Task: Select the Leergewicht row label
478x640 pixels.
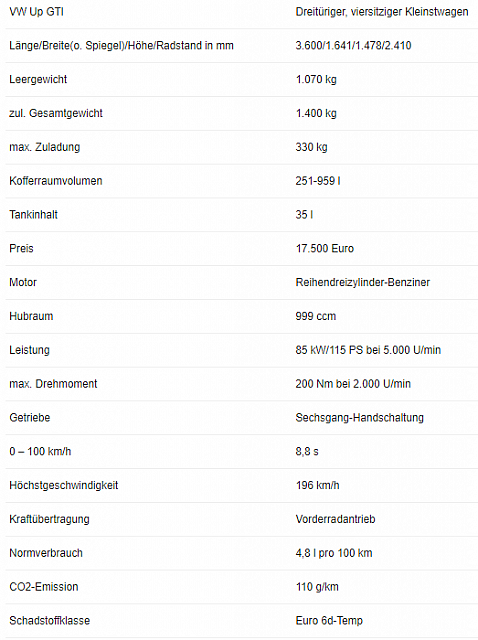Action: [x=38, y=79]
